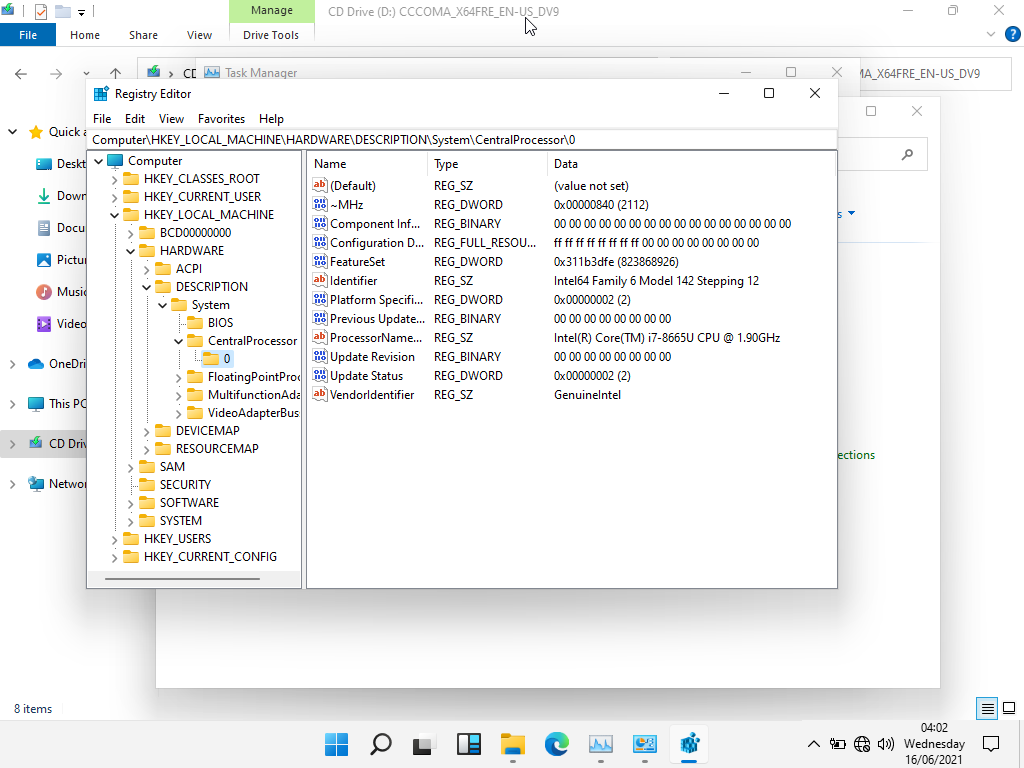The image size is (1024, 768).
Task: Click the Platform Specific value name
Action: coord(376,300)
